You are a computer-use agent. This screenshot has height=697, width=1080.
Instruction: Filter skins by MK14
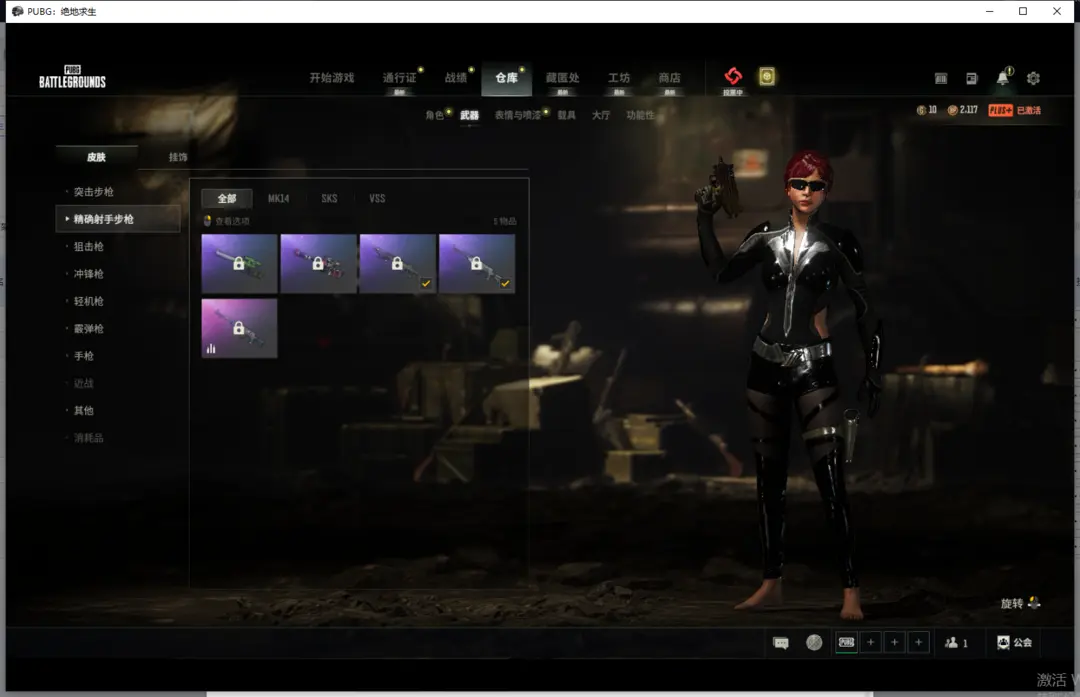[x=278, y=198]
